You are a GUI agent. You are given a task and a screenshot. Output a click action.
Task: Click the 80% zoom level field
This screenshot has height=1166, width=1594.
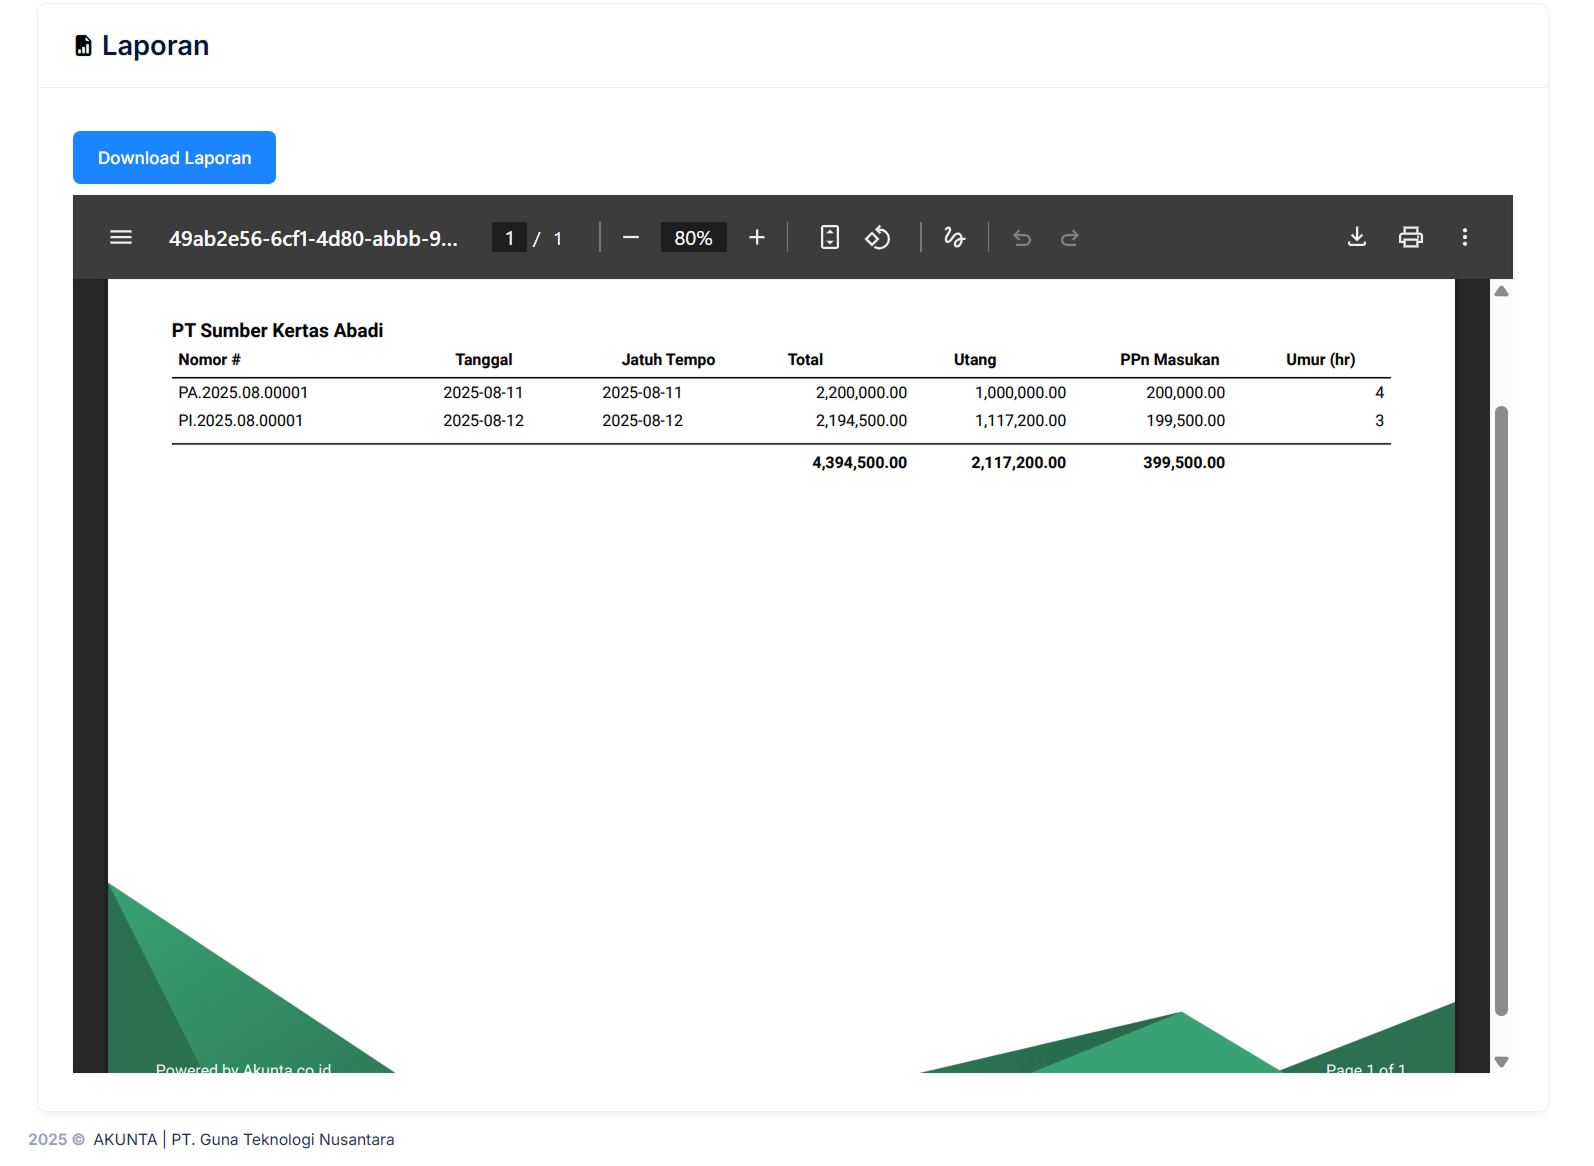[x=693, y=238]
